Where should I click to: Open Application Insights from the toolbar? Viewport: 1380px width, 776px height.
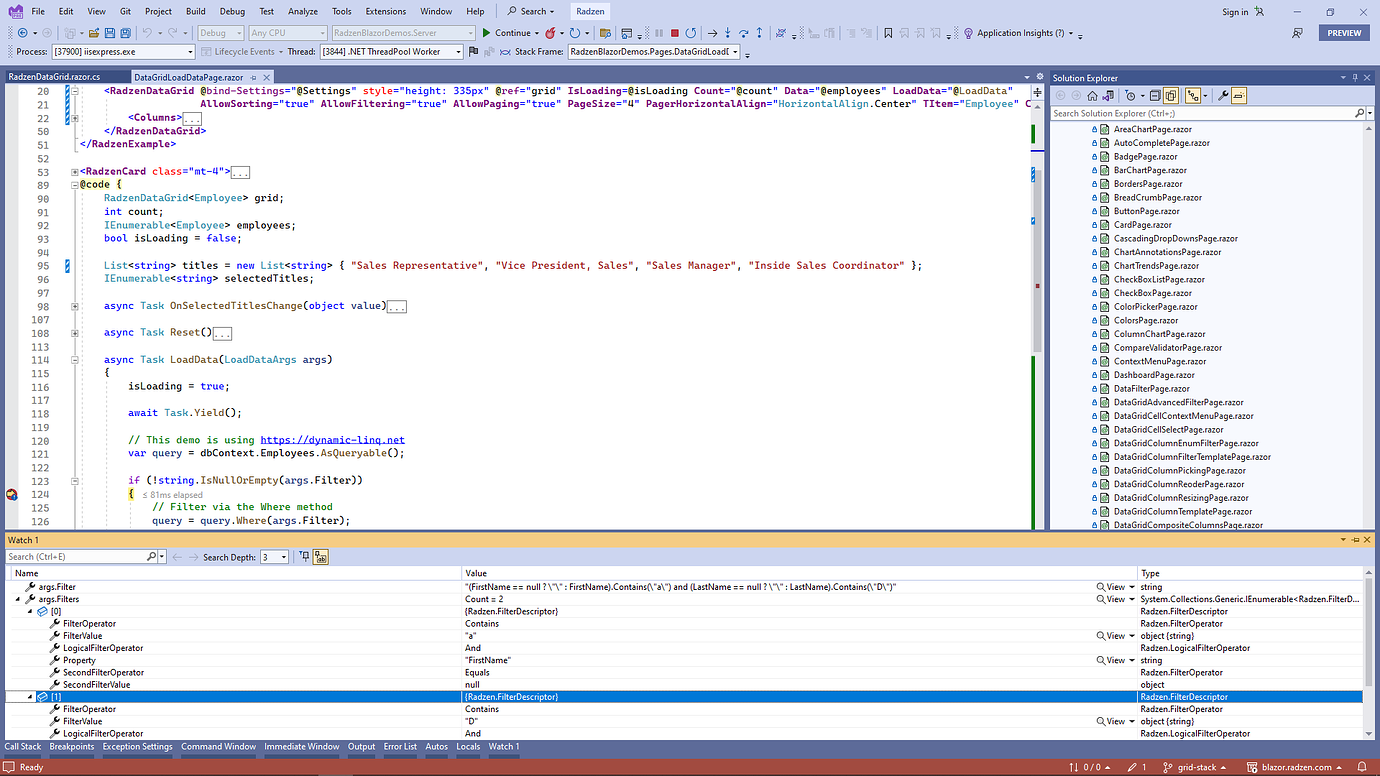coord(1013,31)
